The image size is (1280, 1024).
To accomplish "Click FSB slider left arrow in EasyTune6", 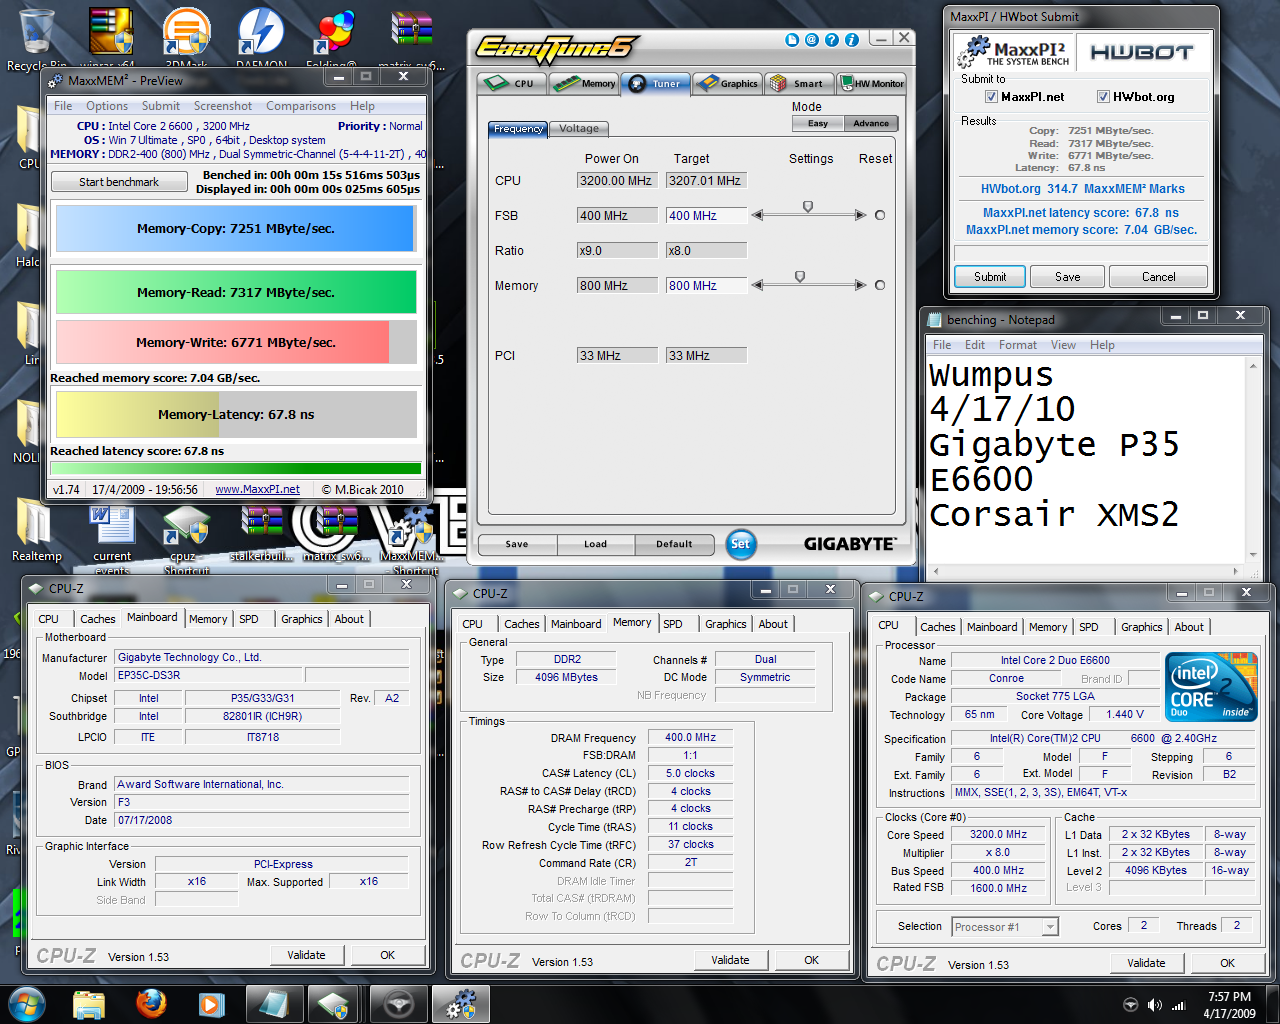I will [x=758, y=215].
